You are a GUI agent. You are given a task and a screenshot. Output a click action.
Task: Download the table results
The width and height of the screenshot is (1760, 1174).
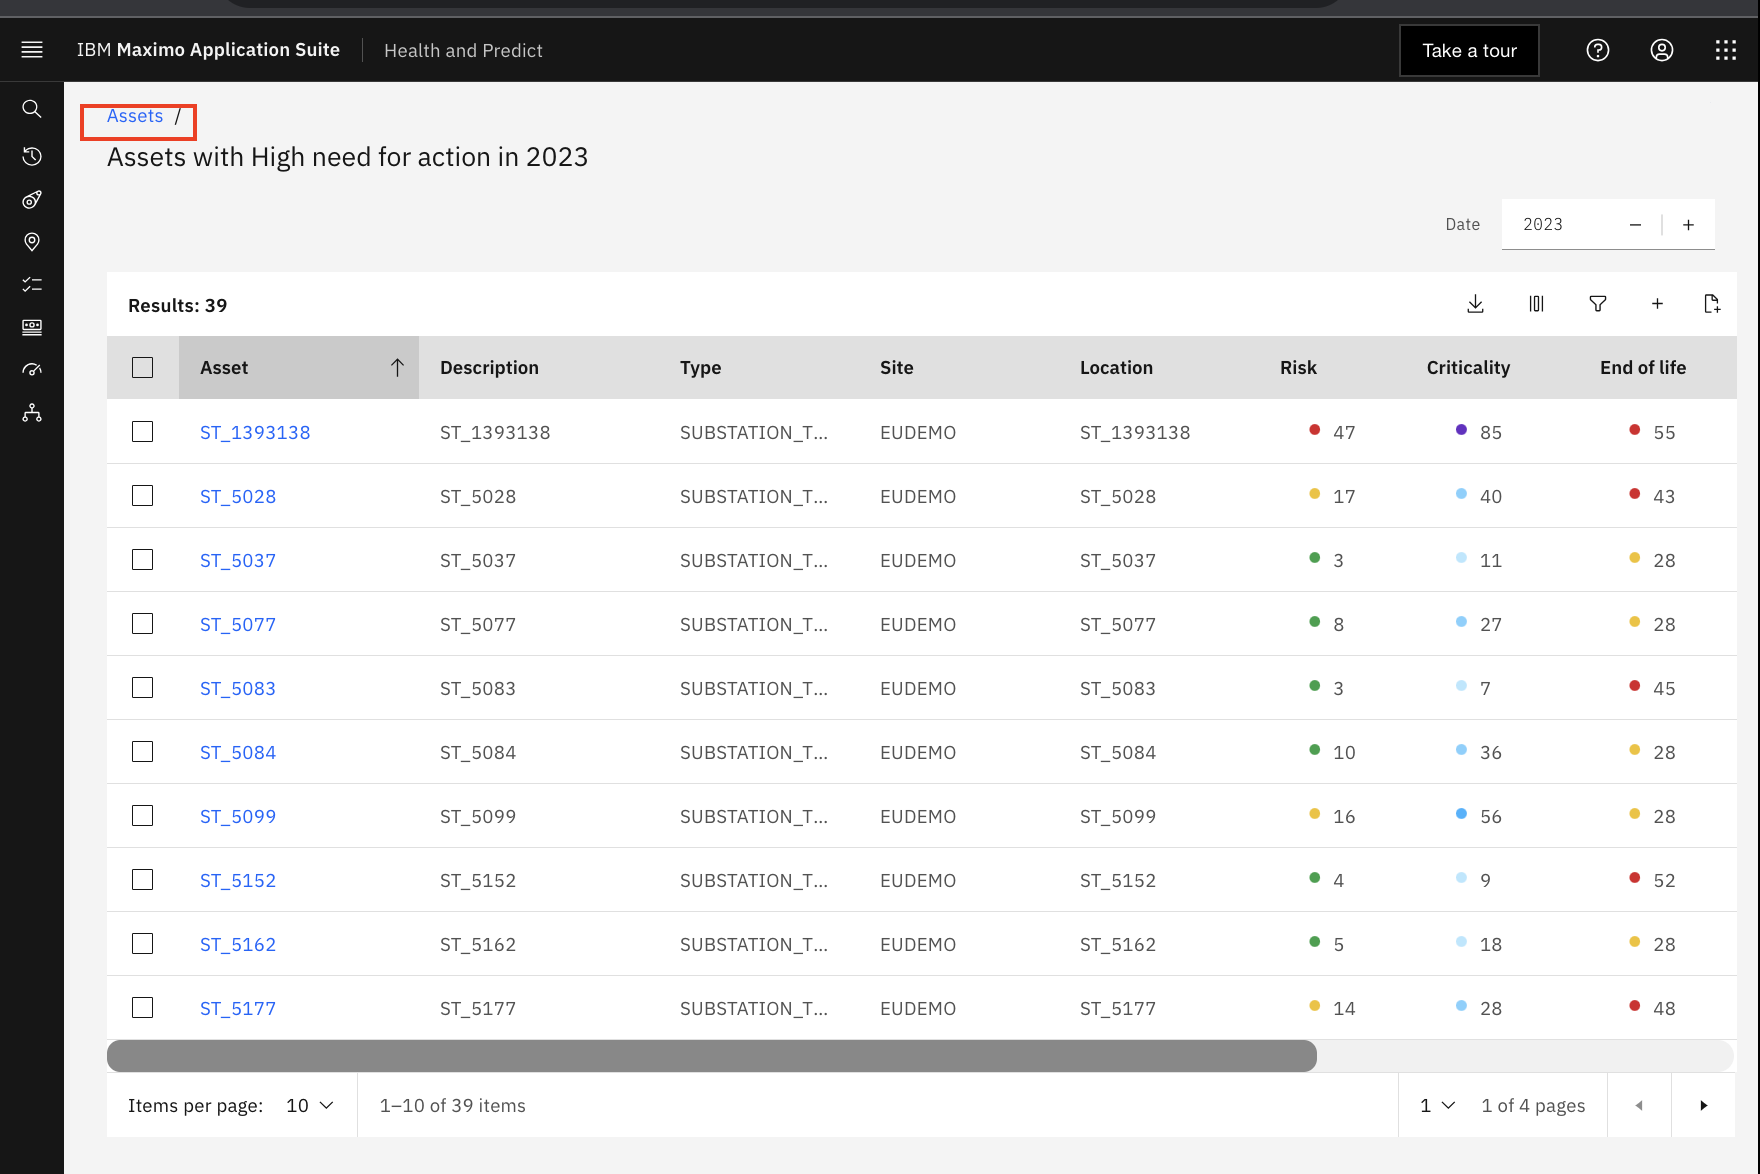click(1475, 304)
